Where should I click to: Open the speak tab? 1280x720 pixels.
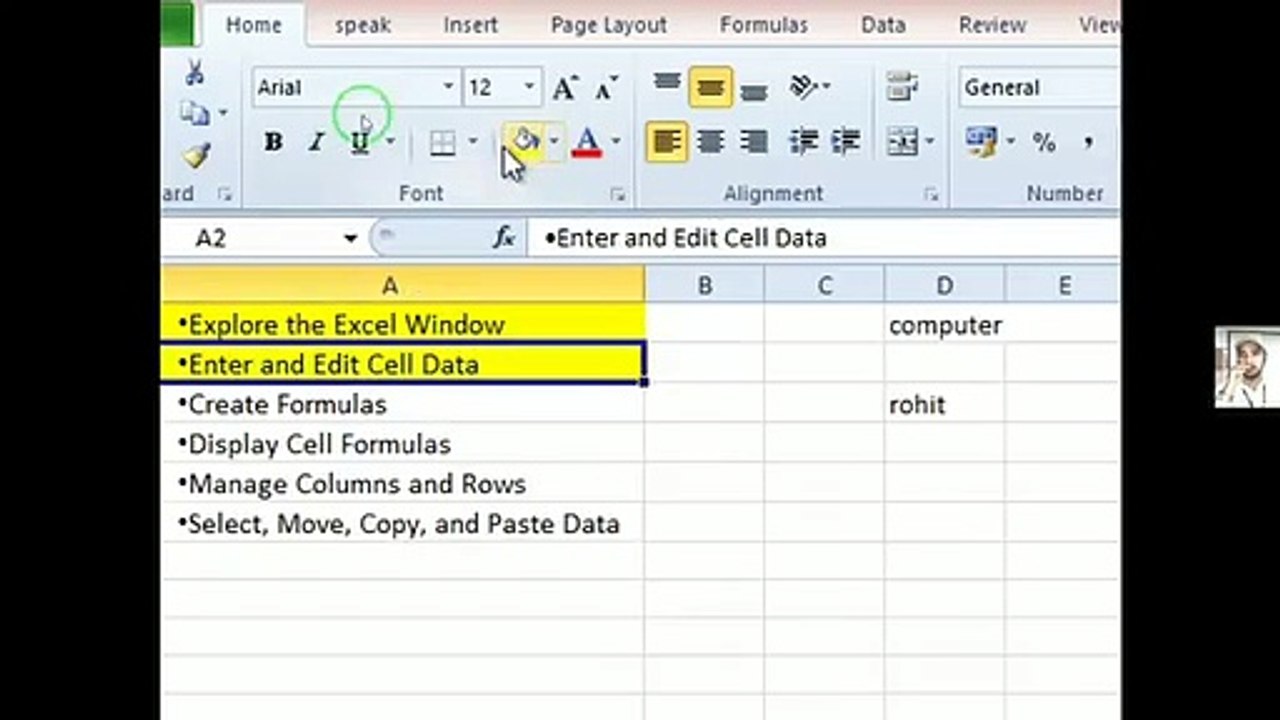(x=362, y=25)
